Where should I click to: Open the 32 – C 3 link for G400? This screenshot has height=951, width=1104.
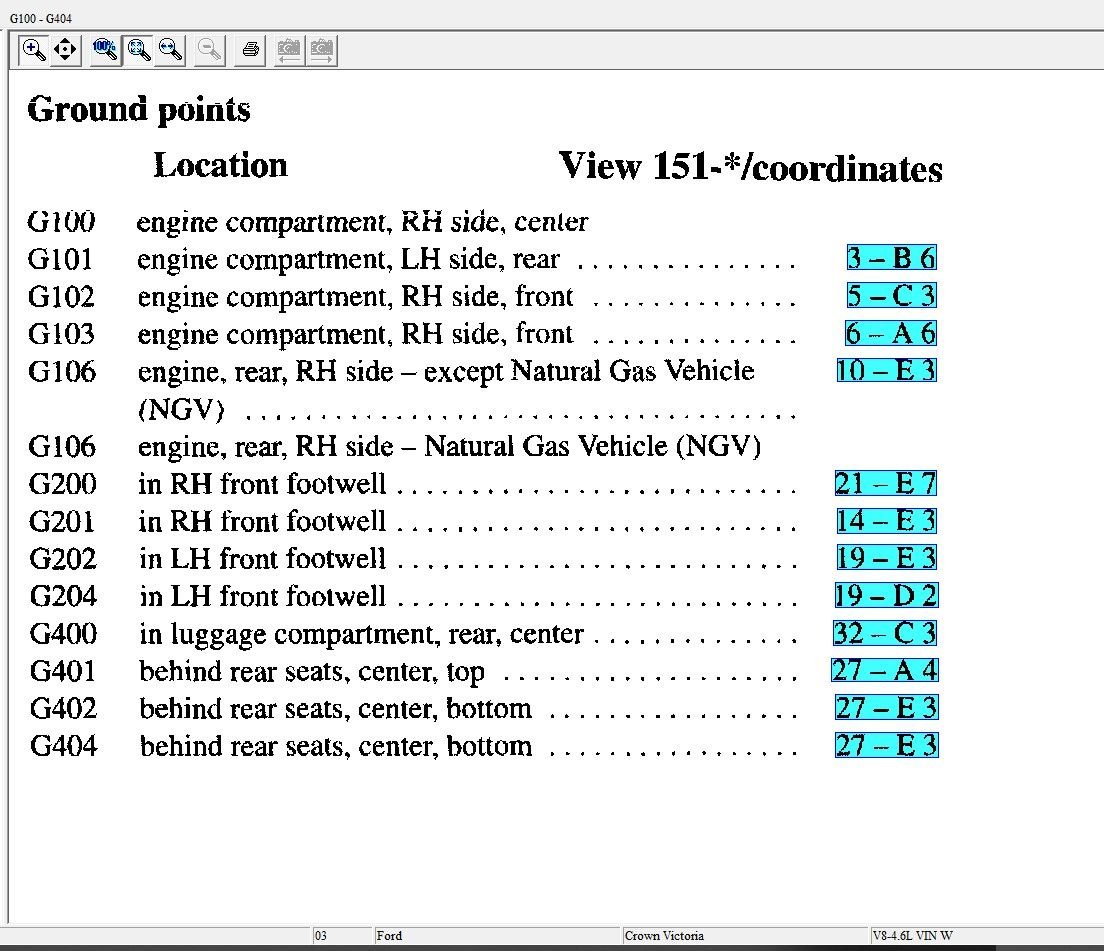tap(885, 634)
